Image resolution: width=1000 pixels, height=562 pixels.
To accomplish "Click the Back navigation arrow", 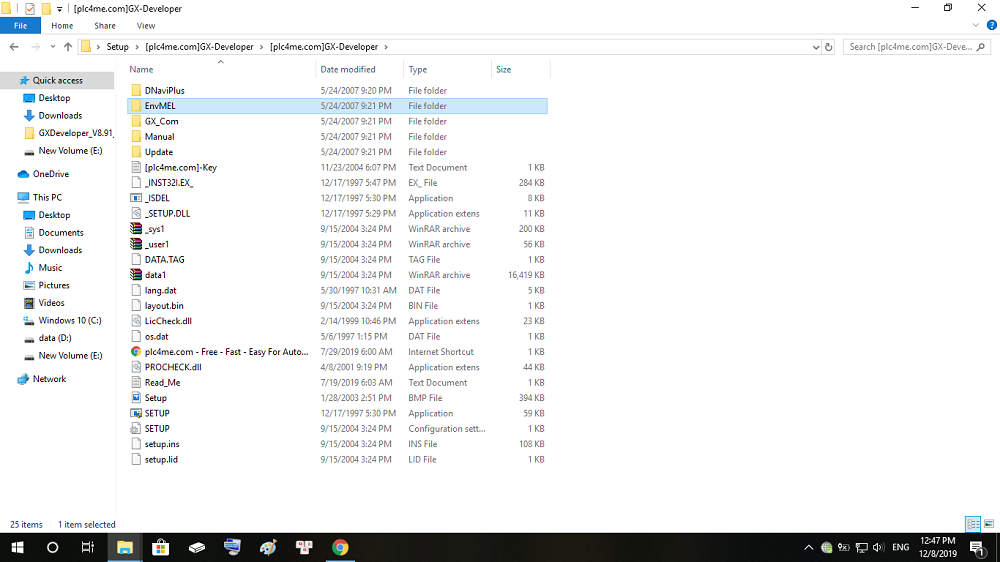I will click(15, 47).
